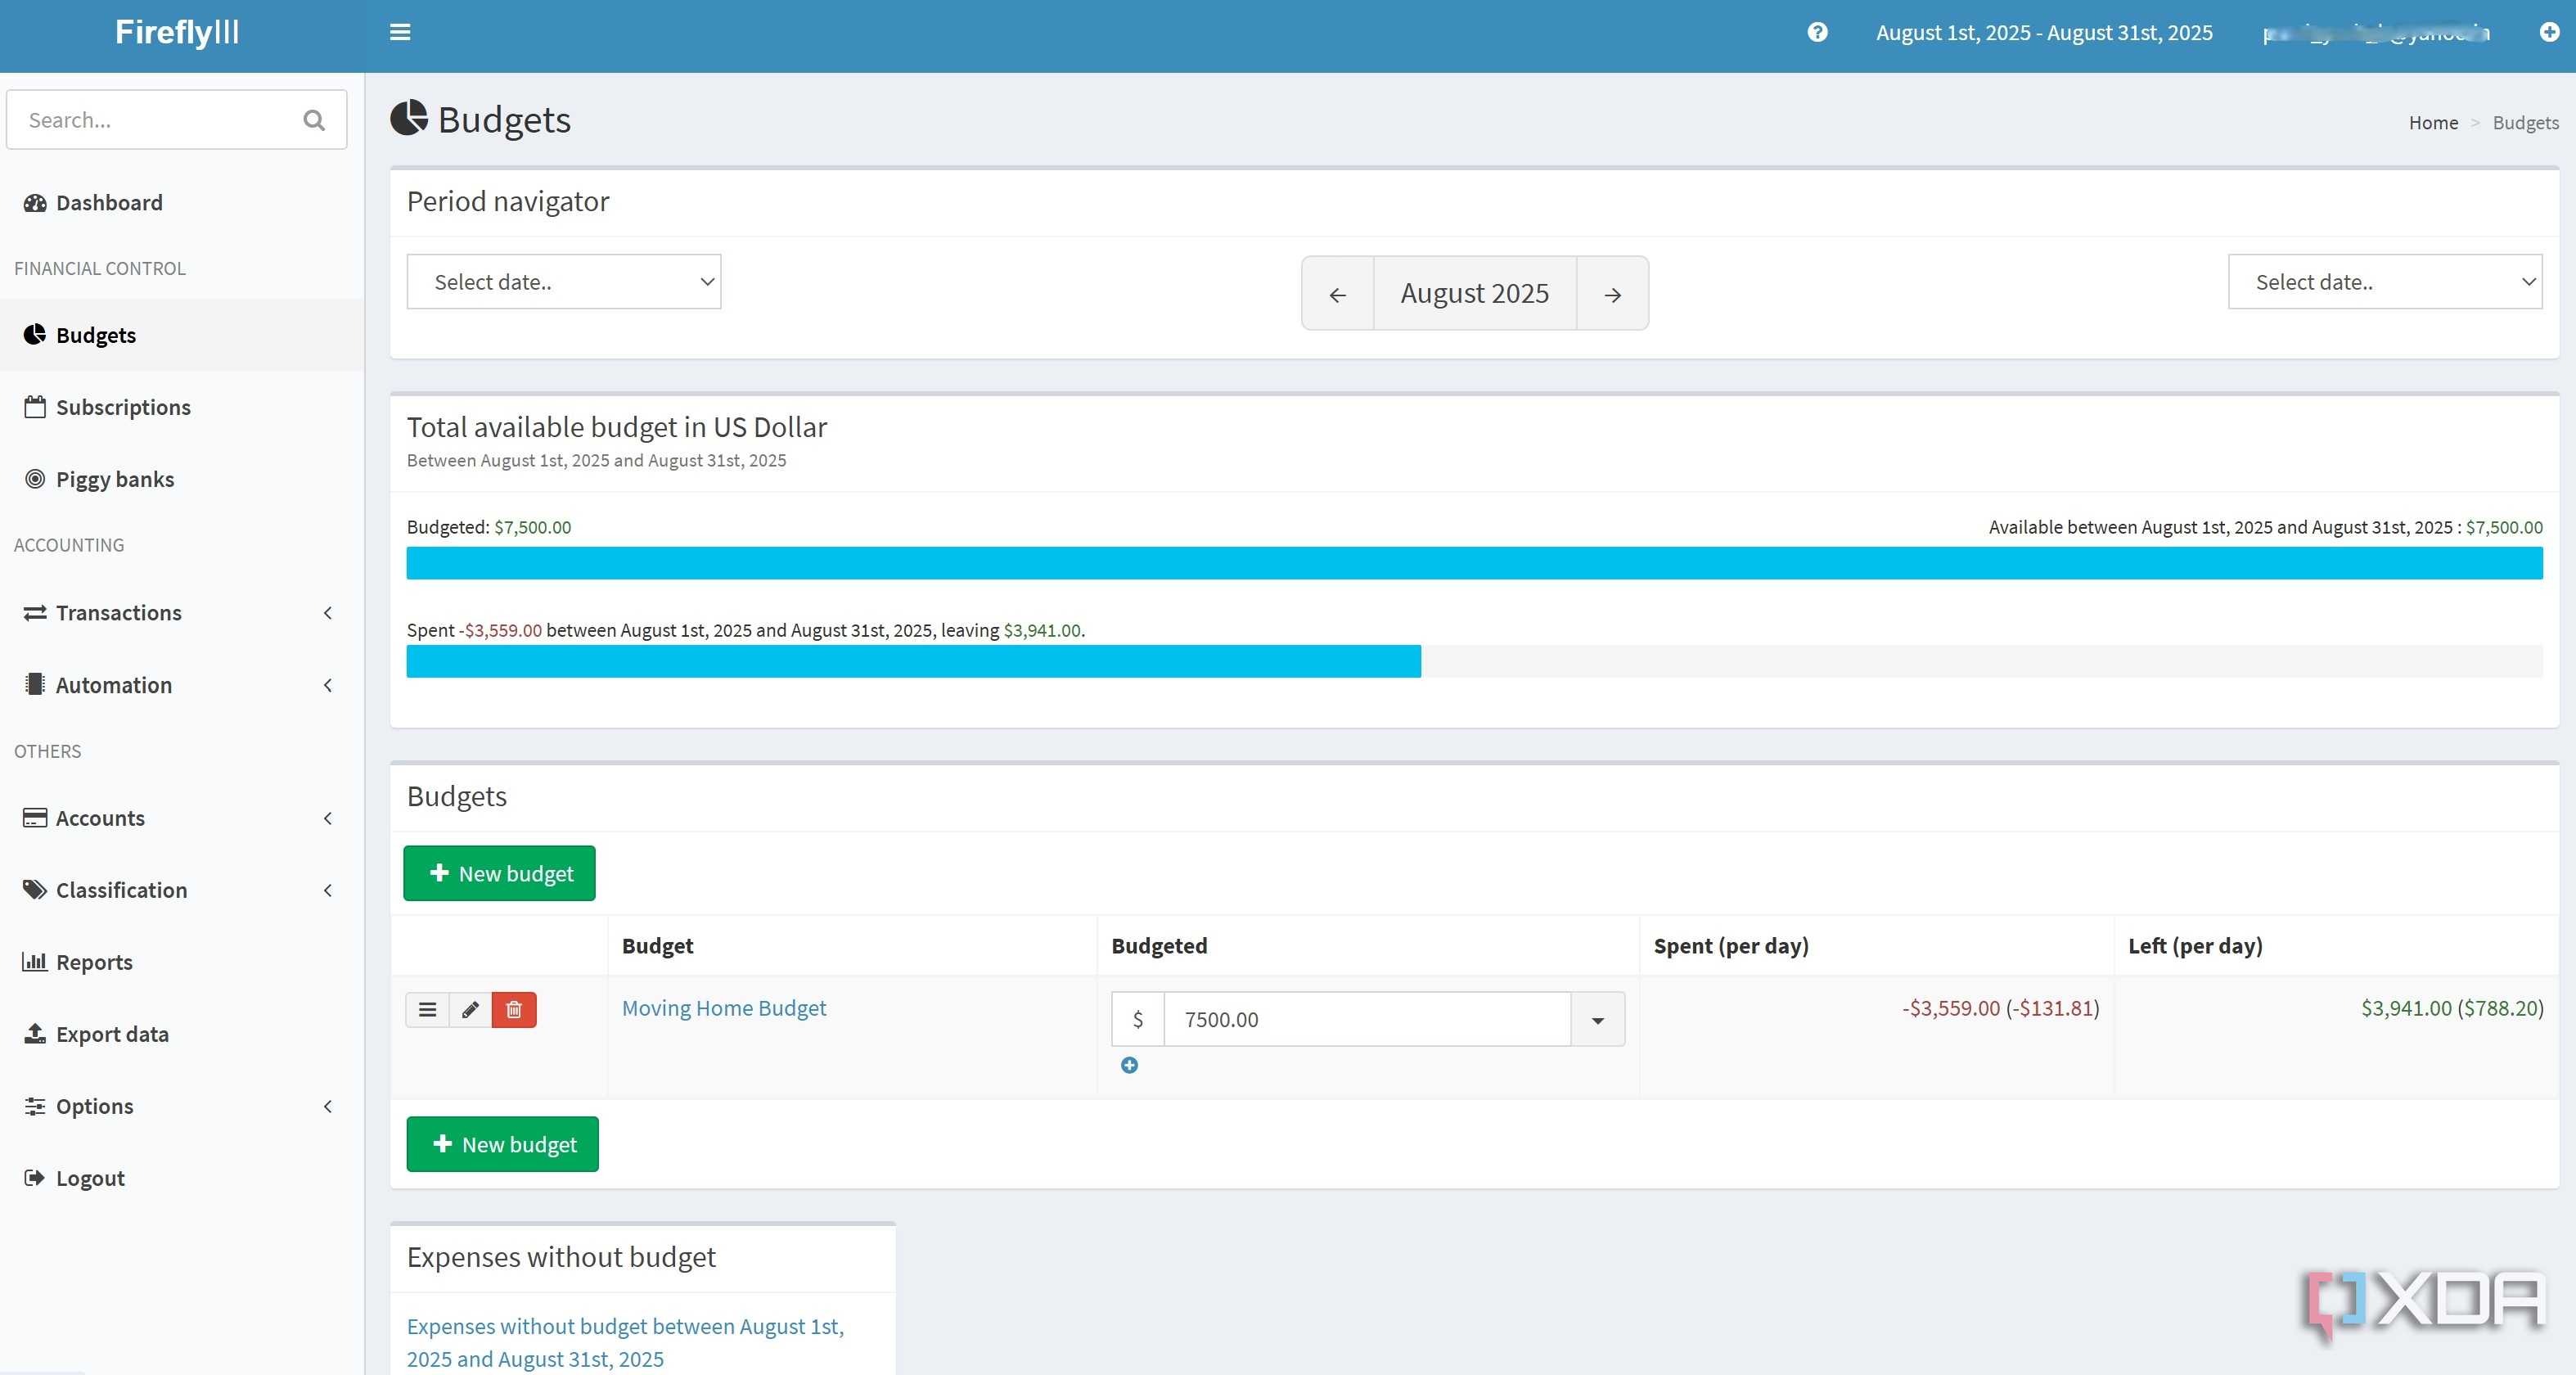Open Piggy banks in the sidebar
Viewport: 2576px width, 1375px height.
pos(182,479)
